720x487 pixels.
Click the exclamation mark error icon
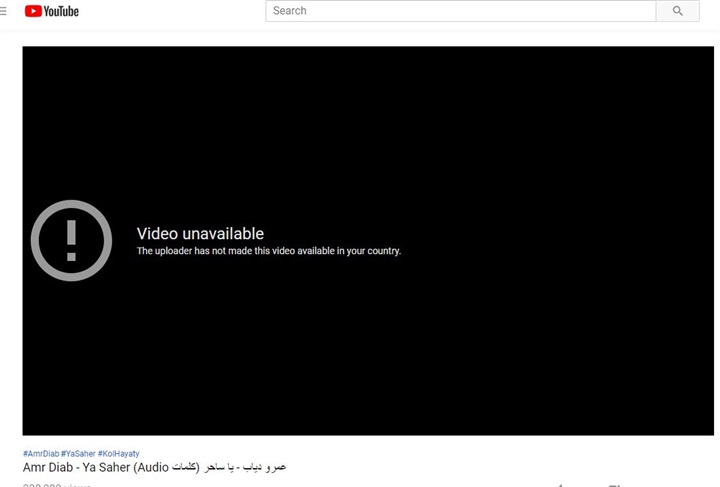click(x=71, y=240)
